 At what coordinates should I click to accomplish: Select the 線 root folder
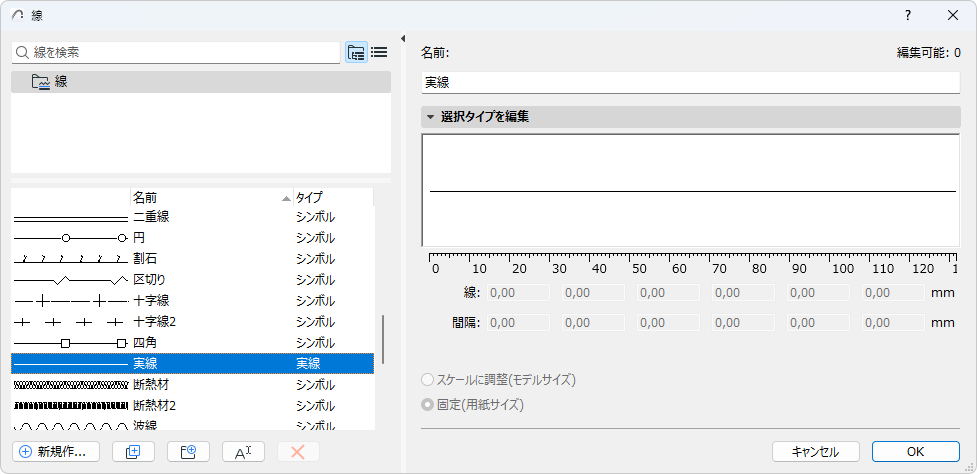pos(201,82)
